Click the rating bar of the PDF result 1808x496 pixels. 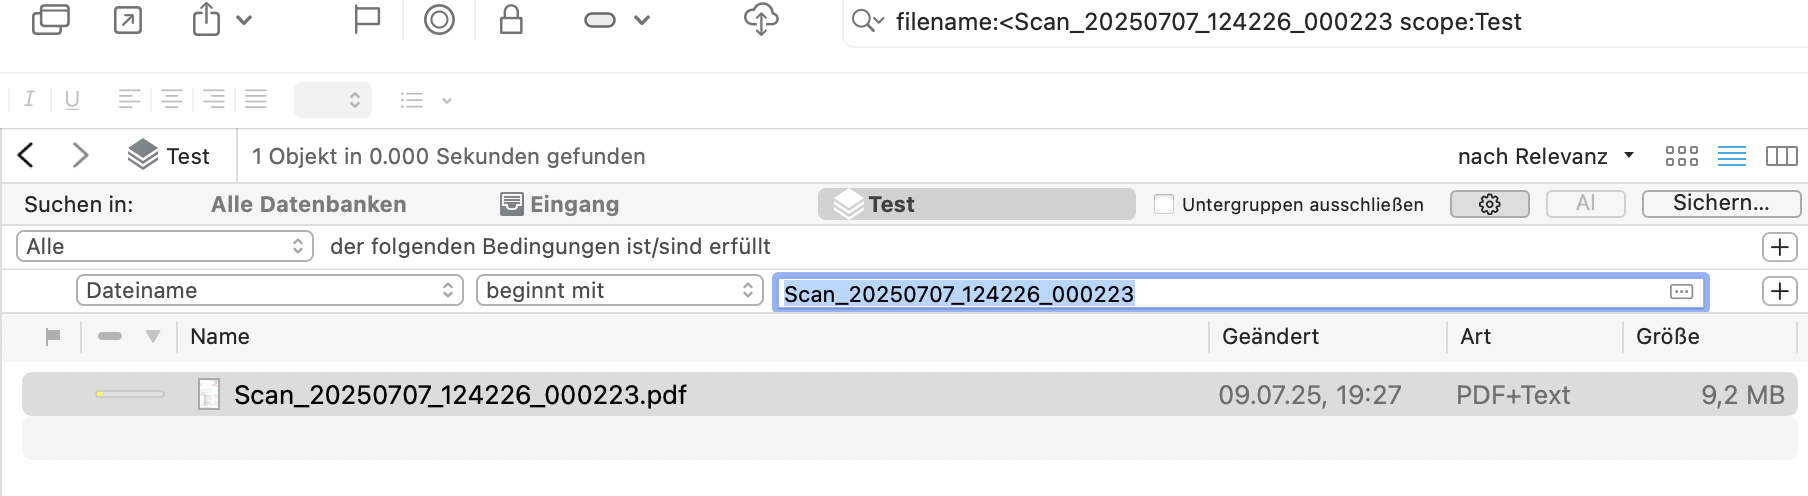pyautogui.click(x=130, y=394)
